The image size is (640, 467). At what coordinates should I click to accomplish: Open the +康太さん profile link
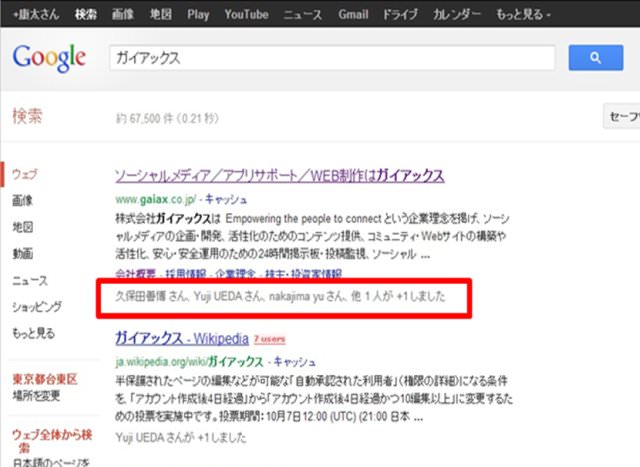point(36,14)
